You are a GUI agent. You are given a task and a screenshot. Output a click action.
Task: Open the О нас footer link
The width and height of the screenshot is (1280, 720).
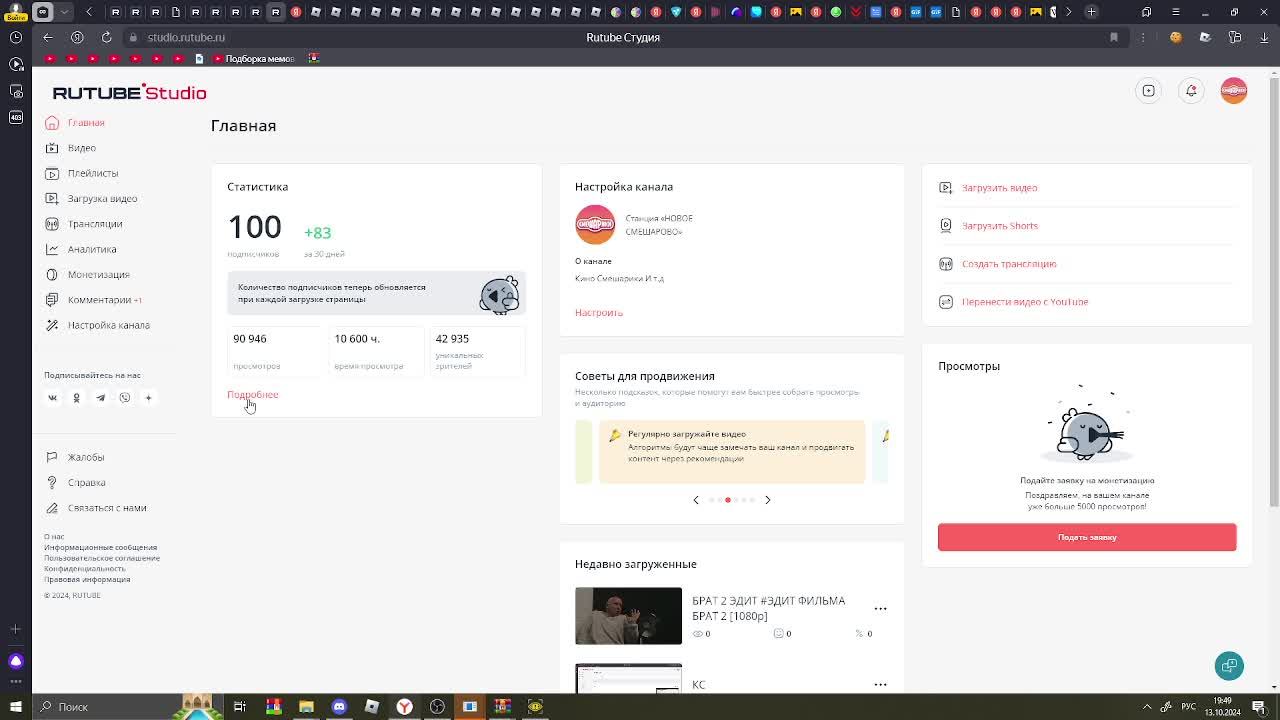(x=54, y=537)
